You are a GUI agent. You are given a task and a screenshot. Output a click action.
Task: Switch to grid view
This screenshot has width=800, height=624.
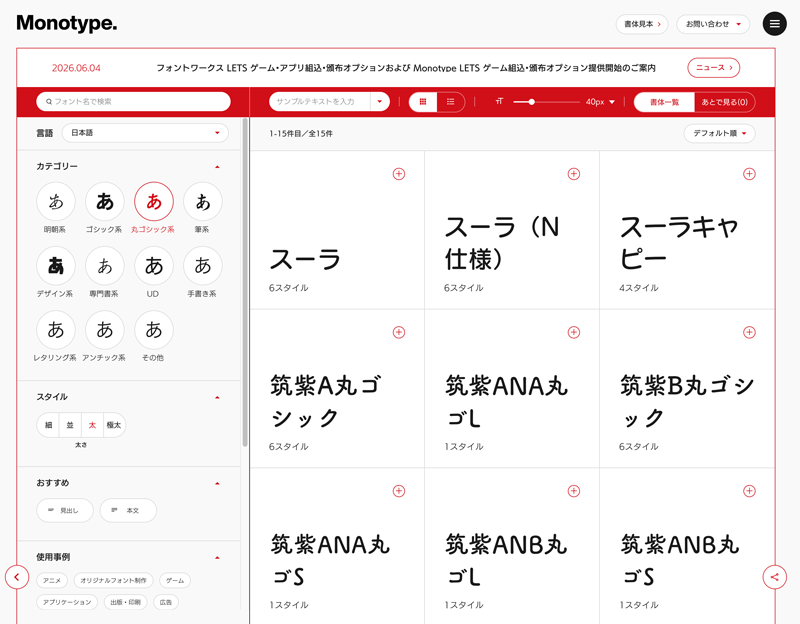[x=422, y=102]
